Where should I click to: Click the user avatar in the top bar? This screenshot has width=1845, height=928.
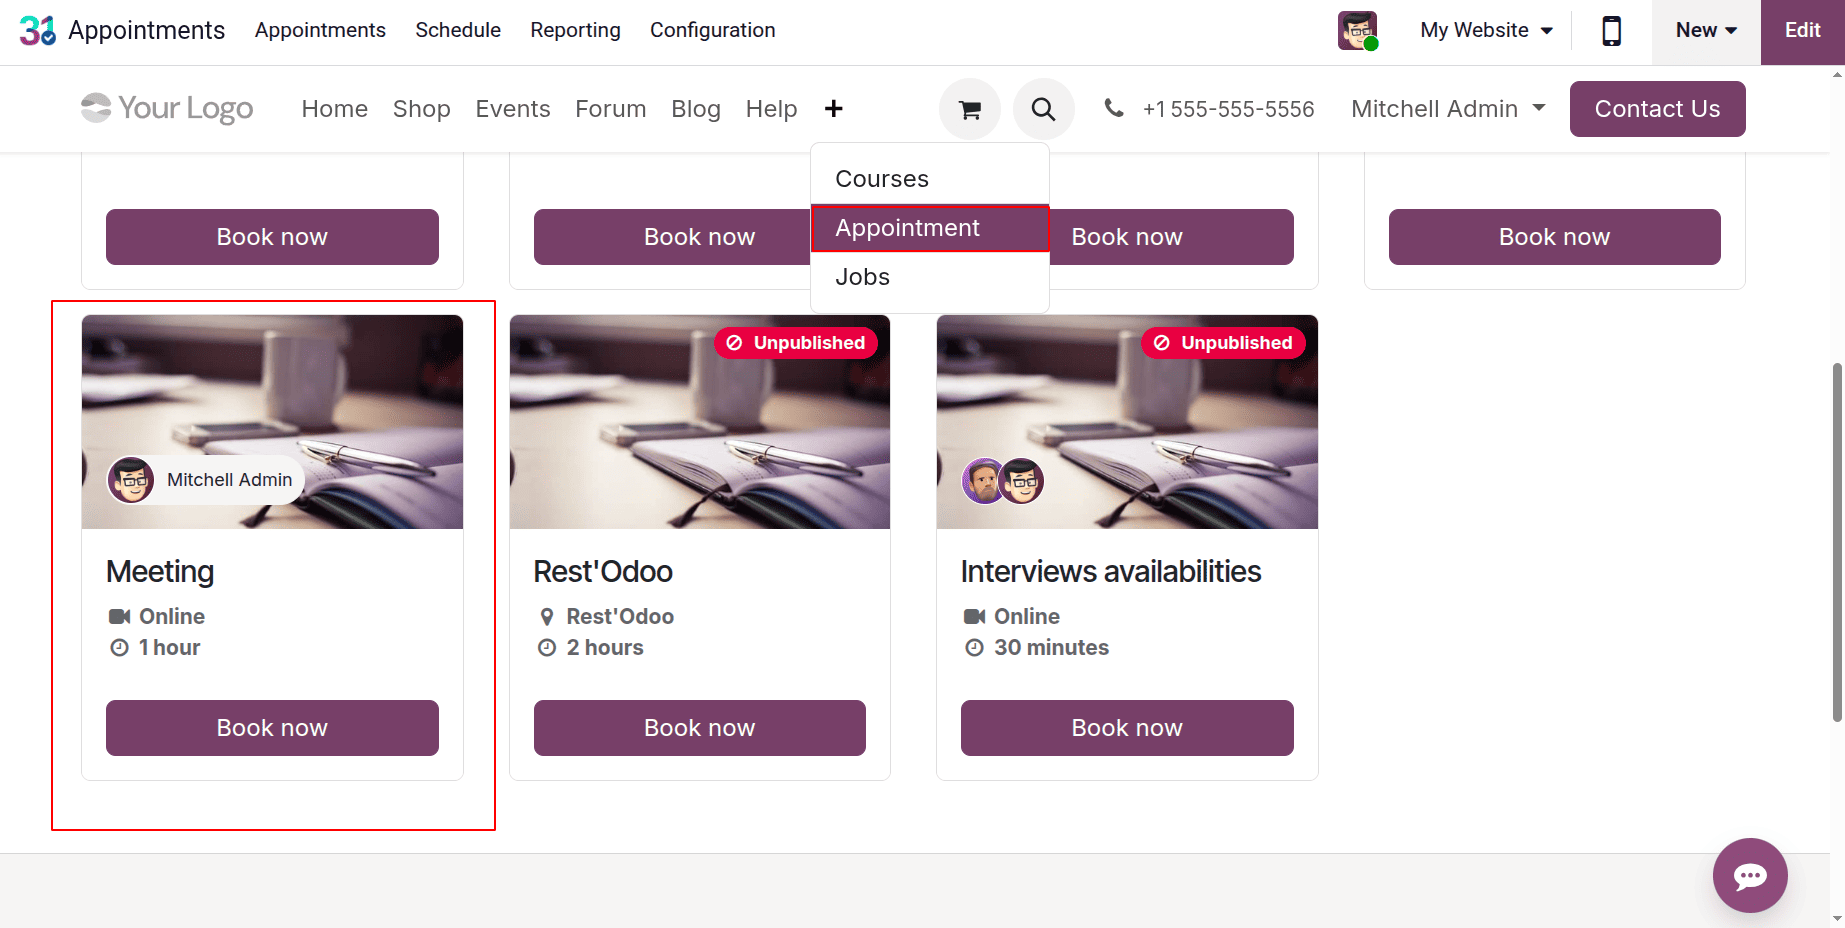(1358, 31)
